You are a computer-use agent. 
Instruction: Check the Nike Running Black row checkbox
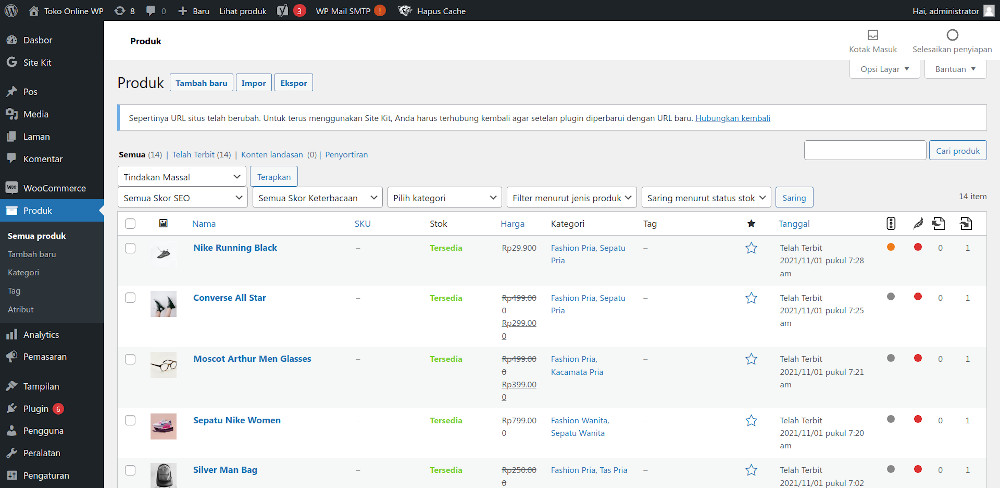coord(130,248)
